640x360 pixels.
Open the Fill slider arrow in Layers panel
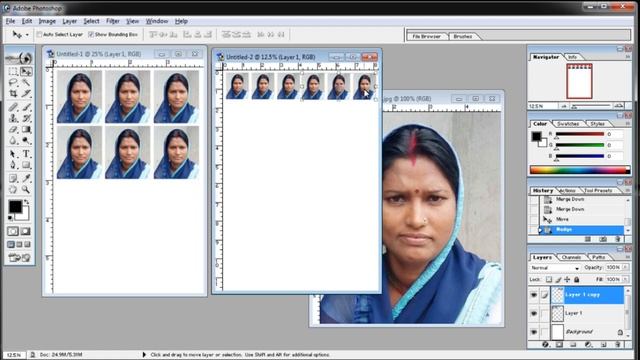(625, 280)
